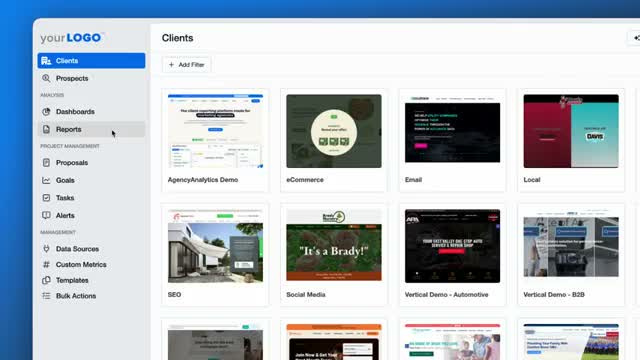
Task: Open the Bulk Actions page
Action: coord(91,296)
